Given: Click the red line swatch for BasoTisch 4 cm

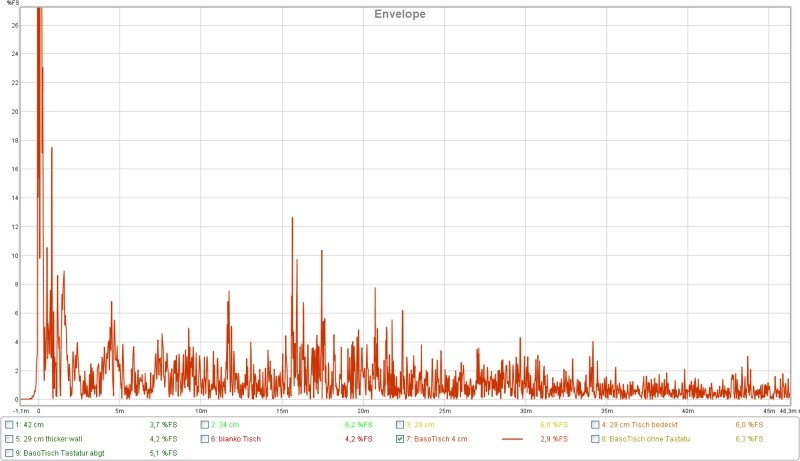Looking at the screenshot, I should pyautogui.click(x=512, y=439).
